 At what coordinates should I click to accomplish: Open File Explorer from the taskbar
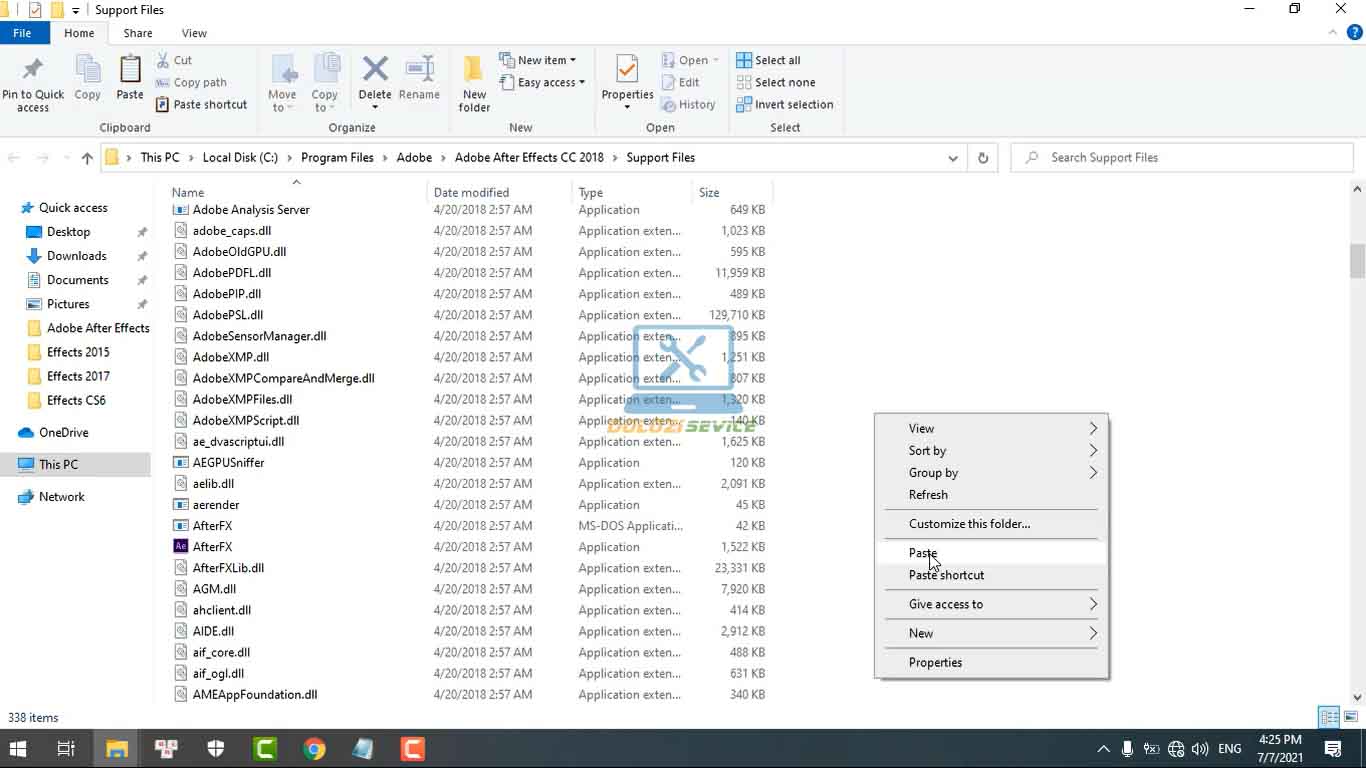pyautogui.click(x=117, y=748)
